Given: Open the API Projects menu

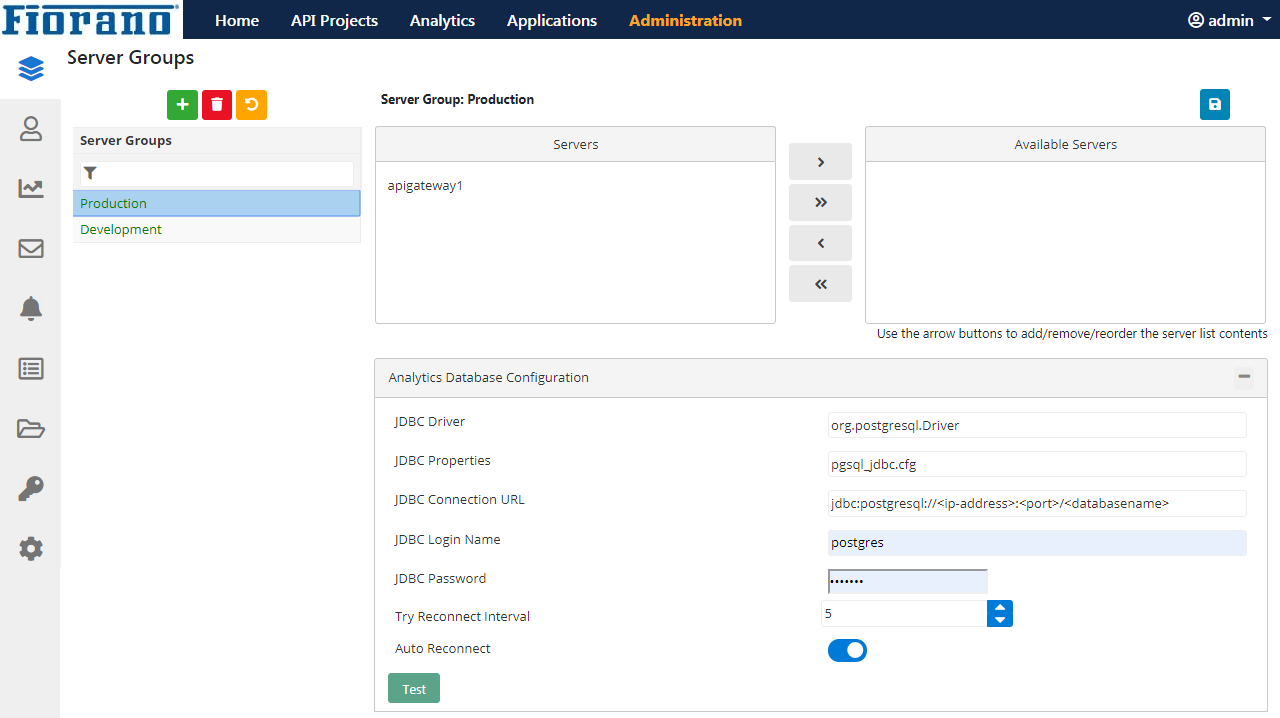Looking at the screenshot, I should pos(334,20).
